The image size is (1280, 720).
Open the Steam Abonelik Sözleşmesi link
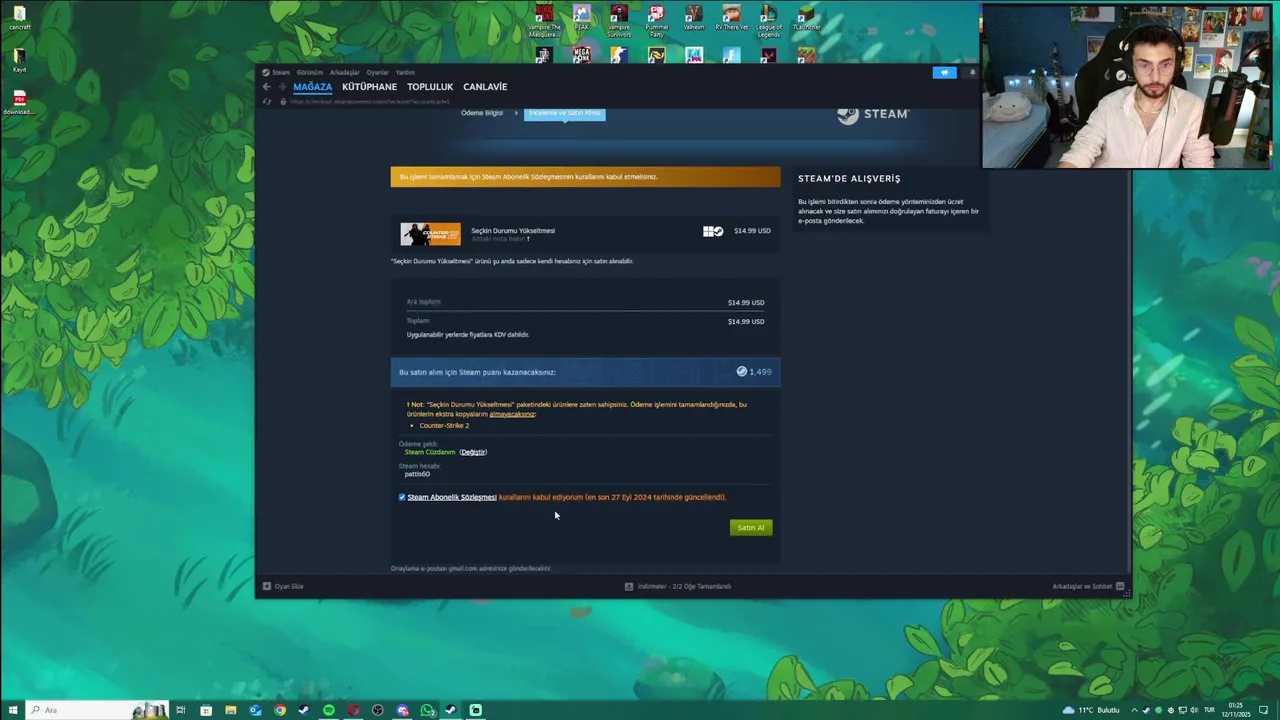point(452,497)
